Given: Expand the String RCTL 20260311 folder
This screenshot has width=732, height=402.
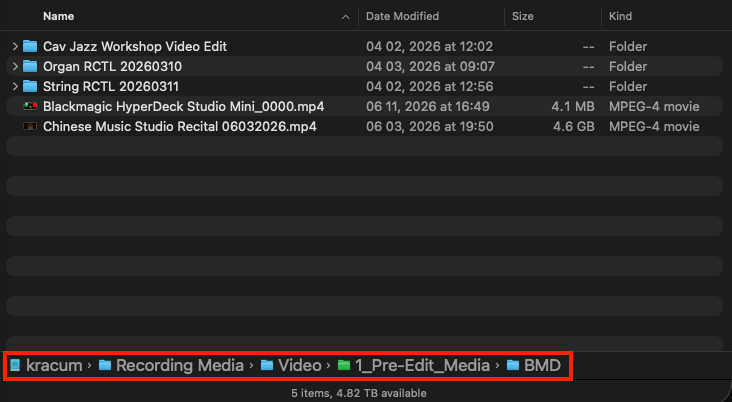Looking at the screenshot, I should click(x=15, y=86).
